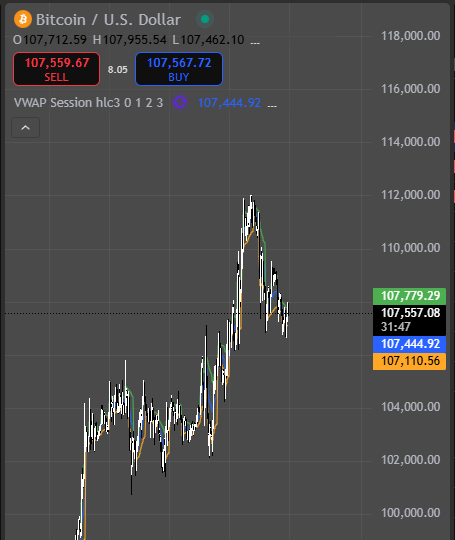This screenshot has height=540, width=455.
Task: Click the bar countdown timer 31:47
Action: [x=395, y=326]
